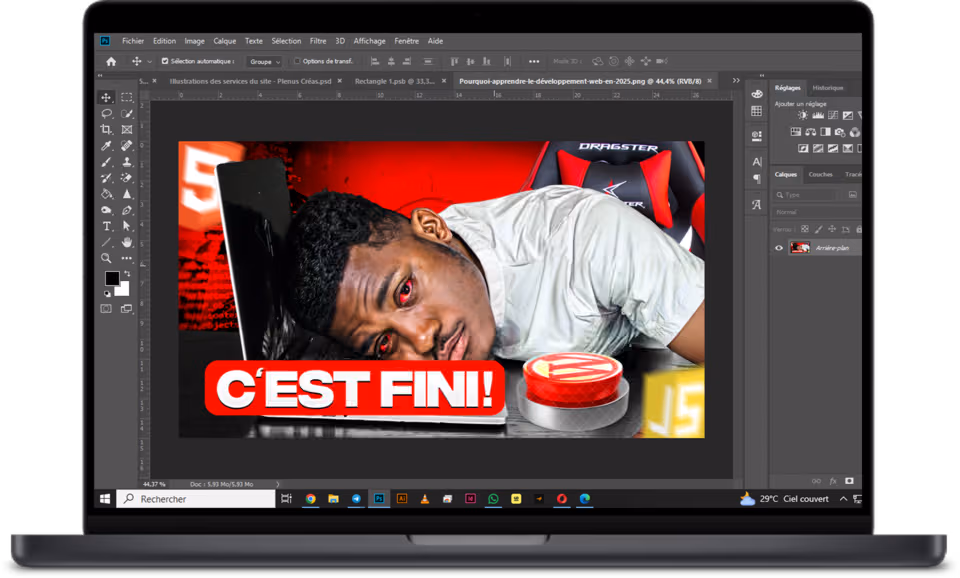Enable the Options de transf. checkbox
This screenshot has height=578, width=960.
(x=297, y=61)
